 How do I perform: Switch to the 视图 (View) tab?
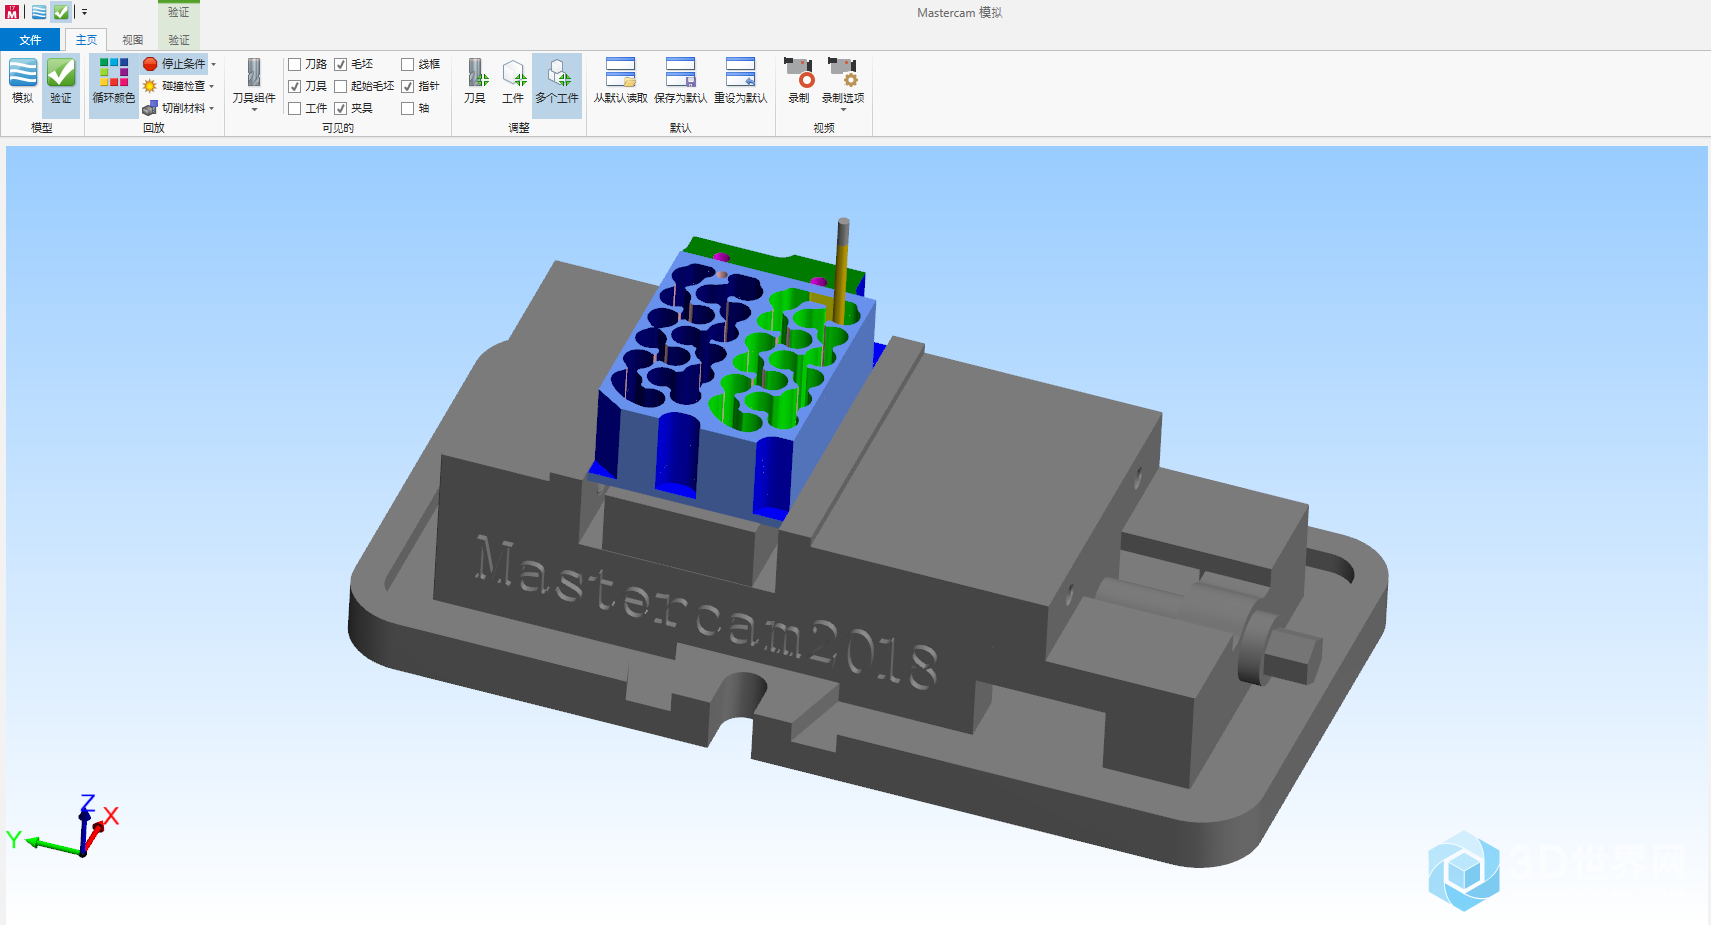133,40
